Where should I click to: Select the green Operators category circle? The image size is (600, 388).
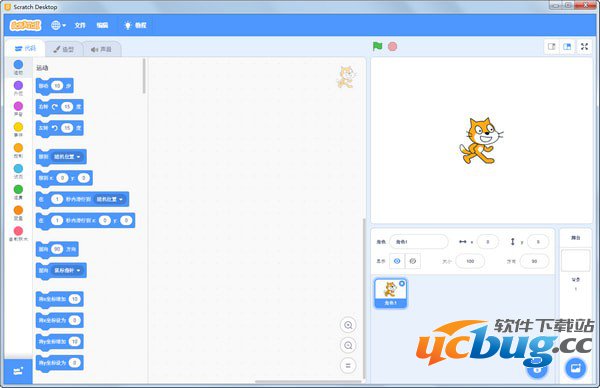click(x=18, y=189)
